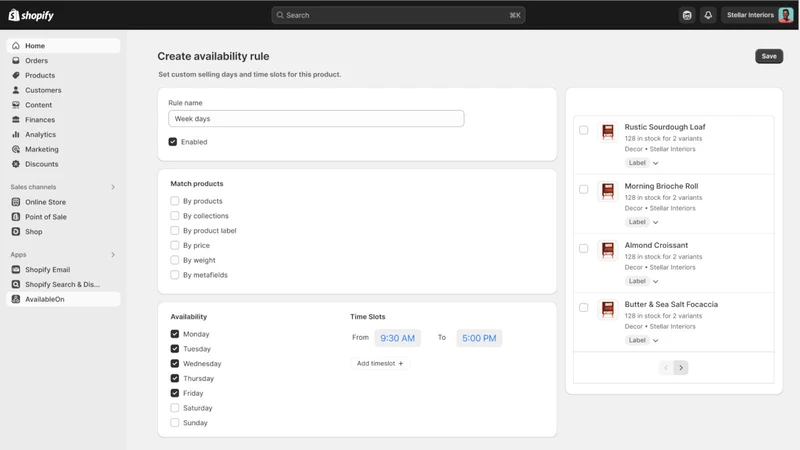Image resolution: width=800 pixels, height=450 pixels.
Task: Click the Stellar Interiors avatar
Action: point(786,15)
